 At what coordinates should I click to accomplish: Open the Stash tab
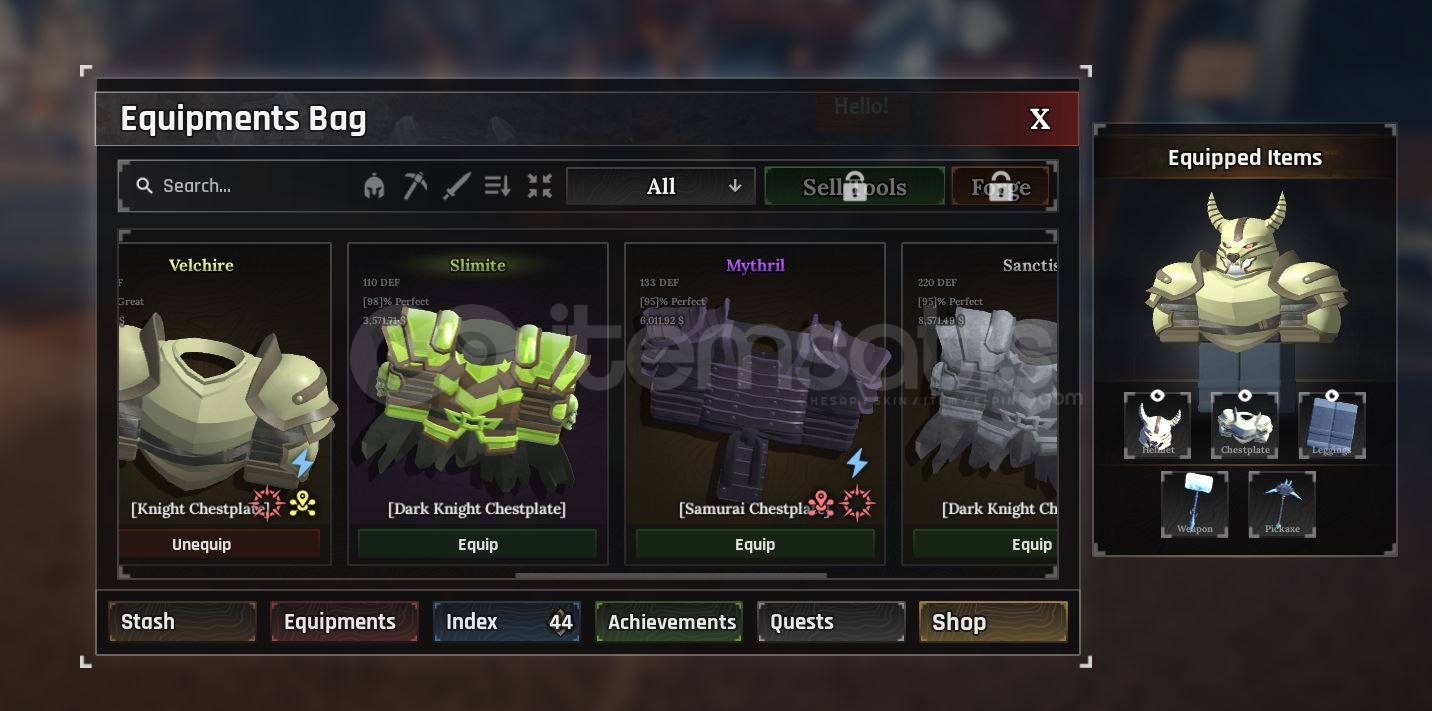(182, 622)
